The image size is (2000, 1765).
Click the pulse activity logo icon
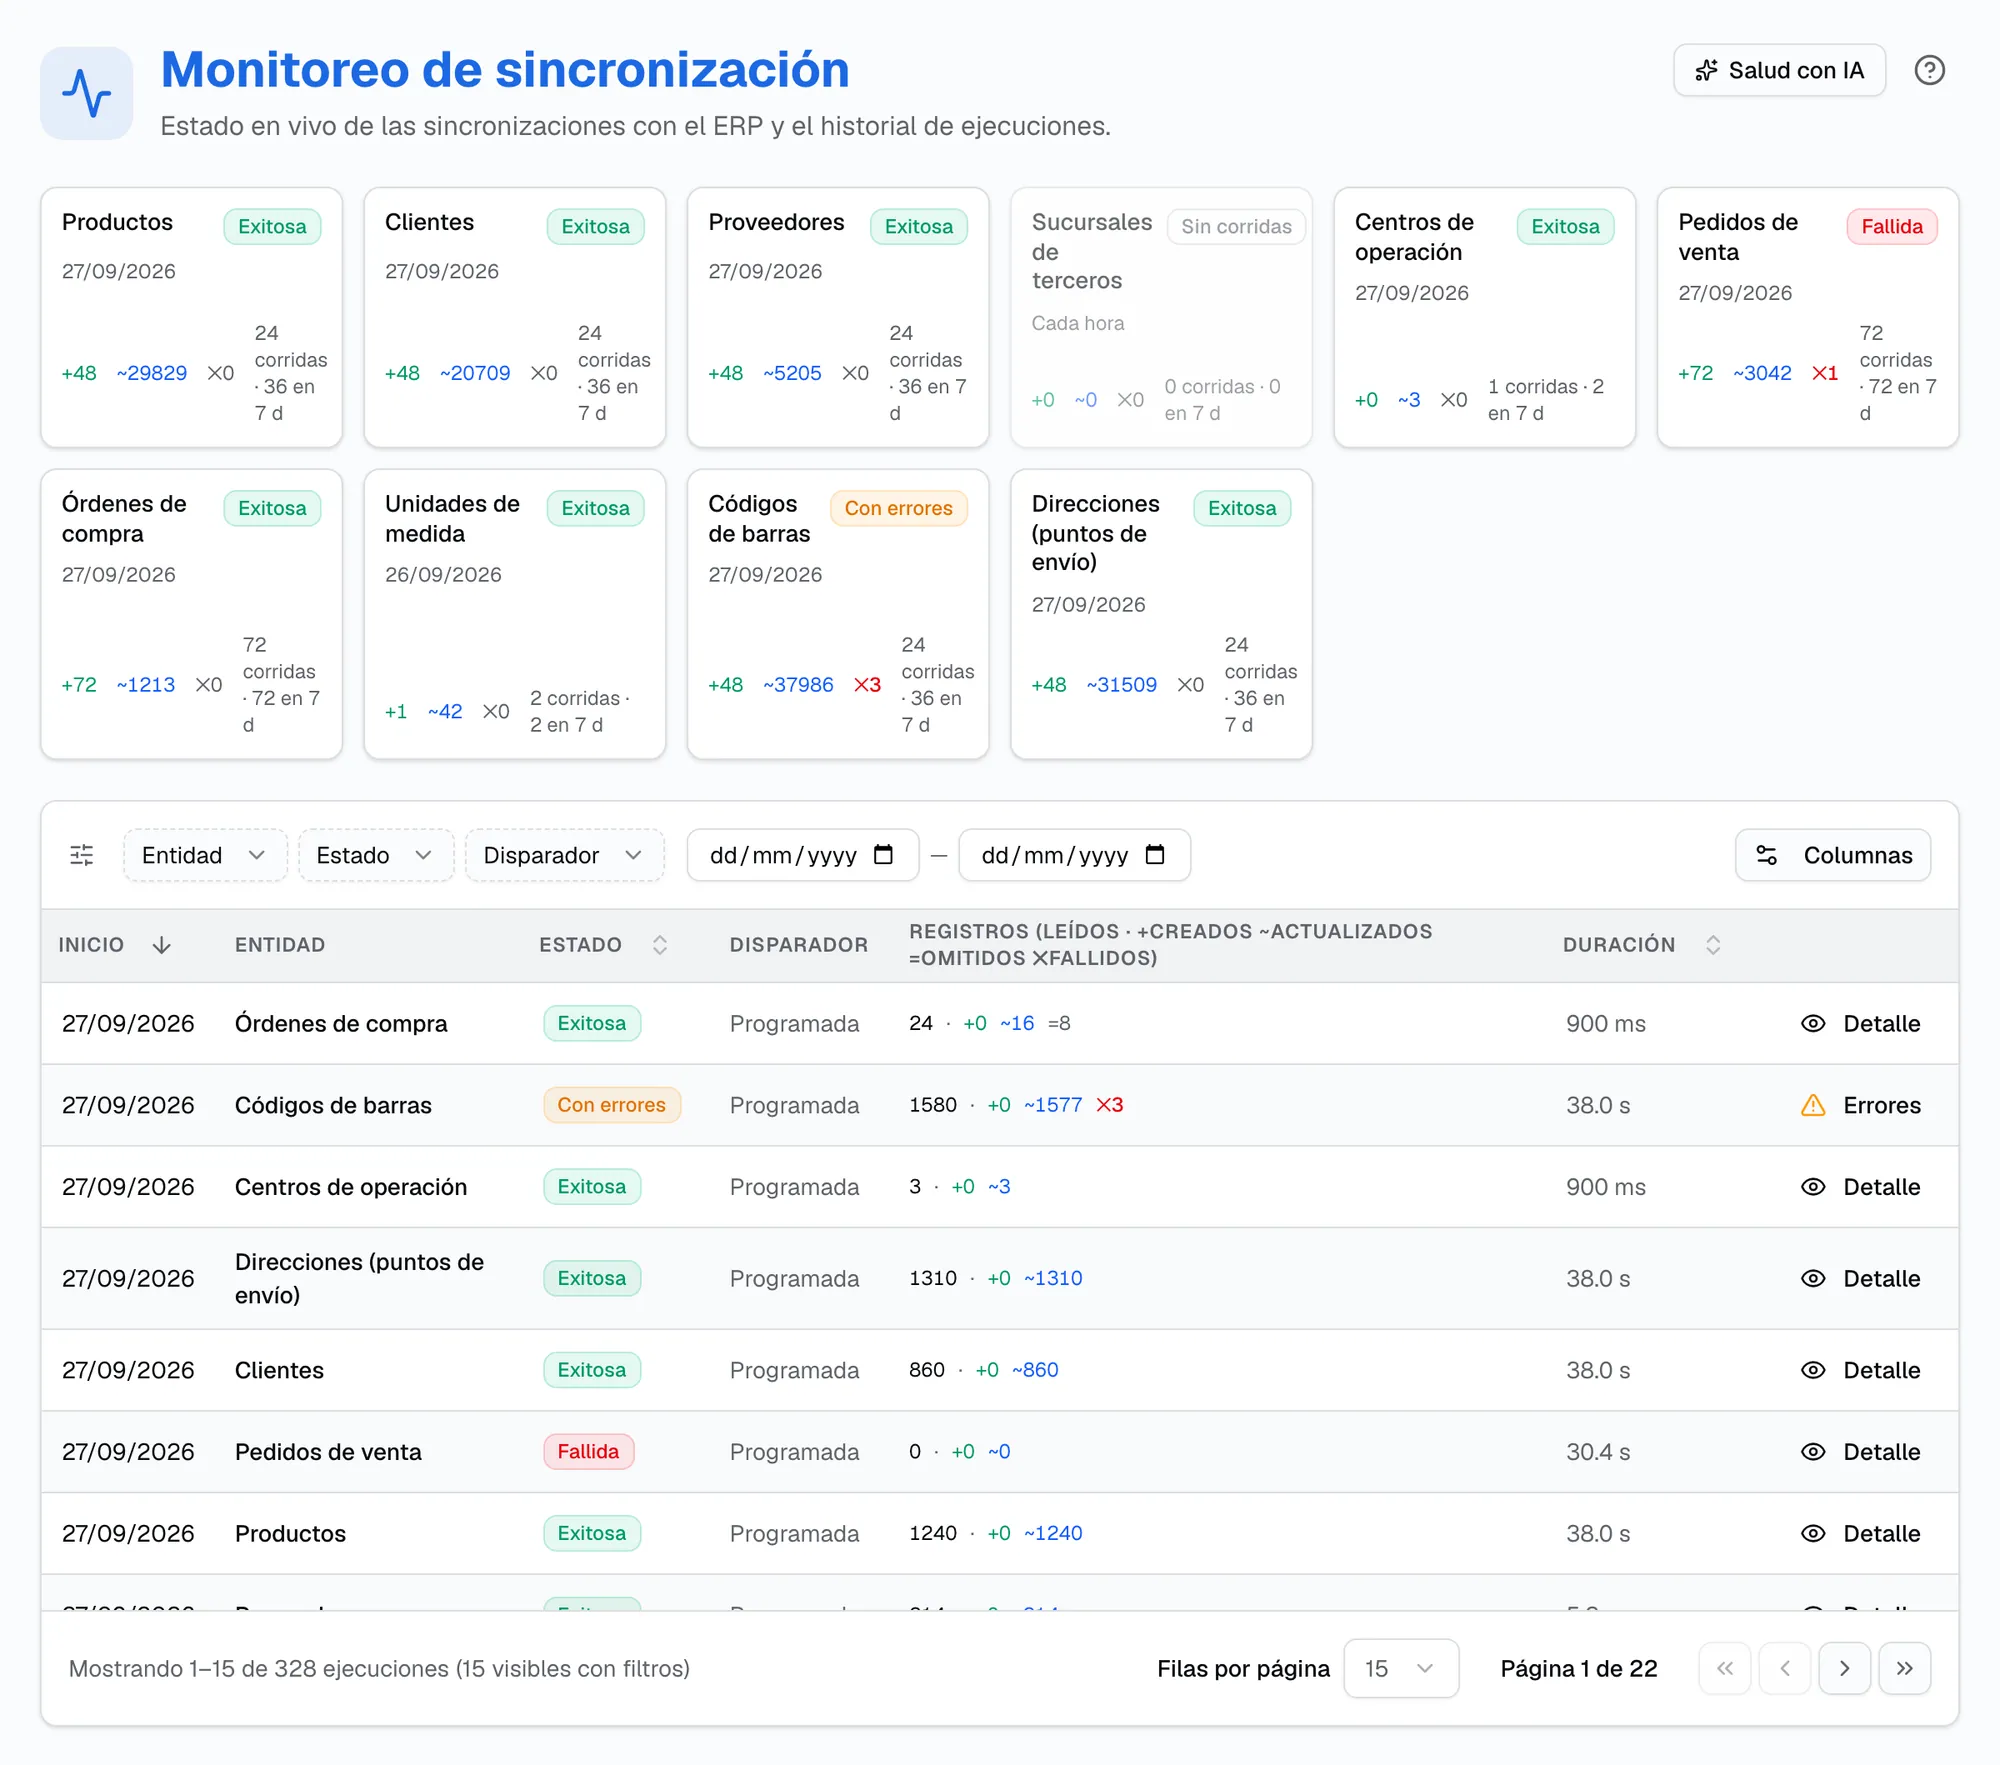pos(87,93)
